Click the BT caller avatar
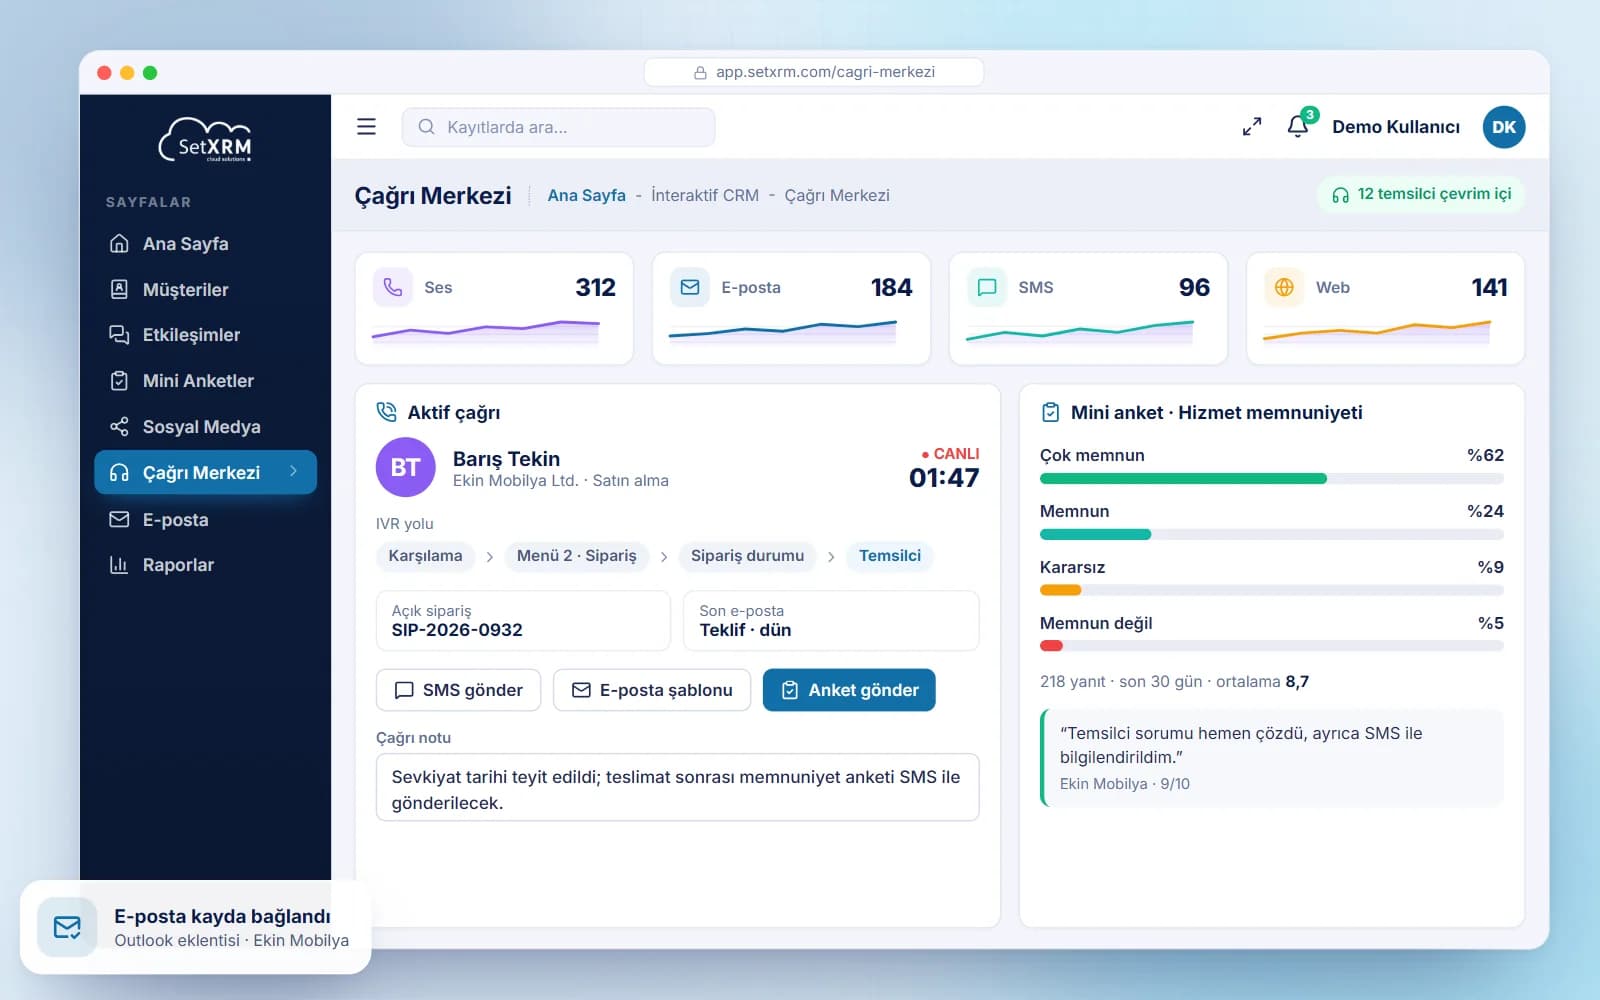 (x=405, y=467)
